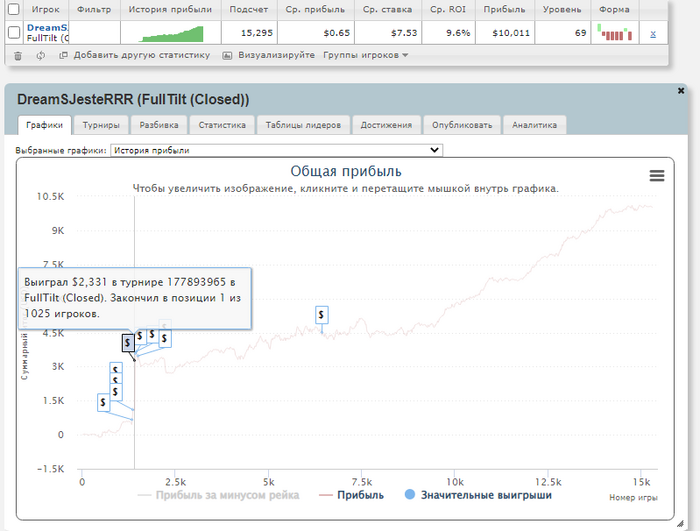Open the Турниры tab
This screenshot has height=531, width=700.
(x=101, y=125)
